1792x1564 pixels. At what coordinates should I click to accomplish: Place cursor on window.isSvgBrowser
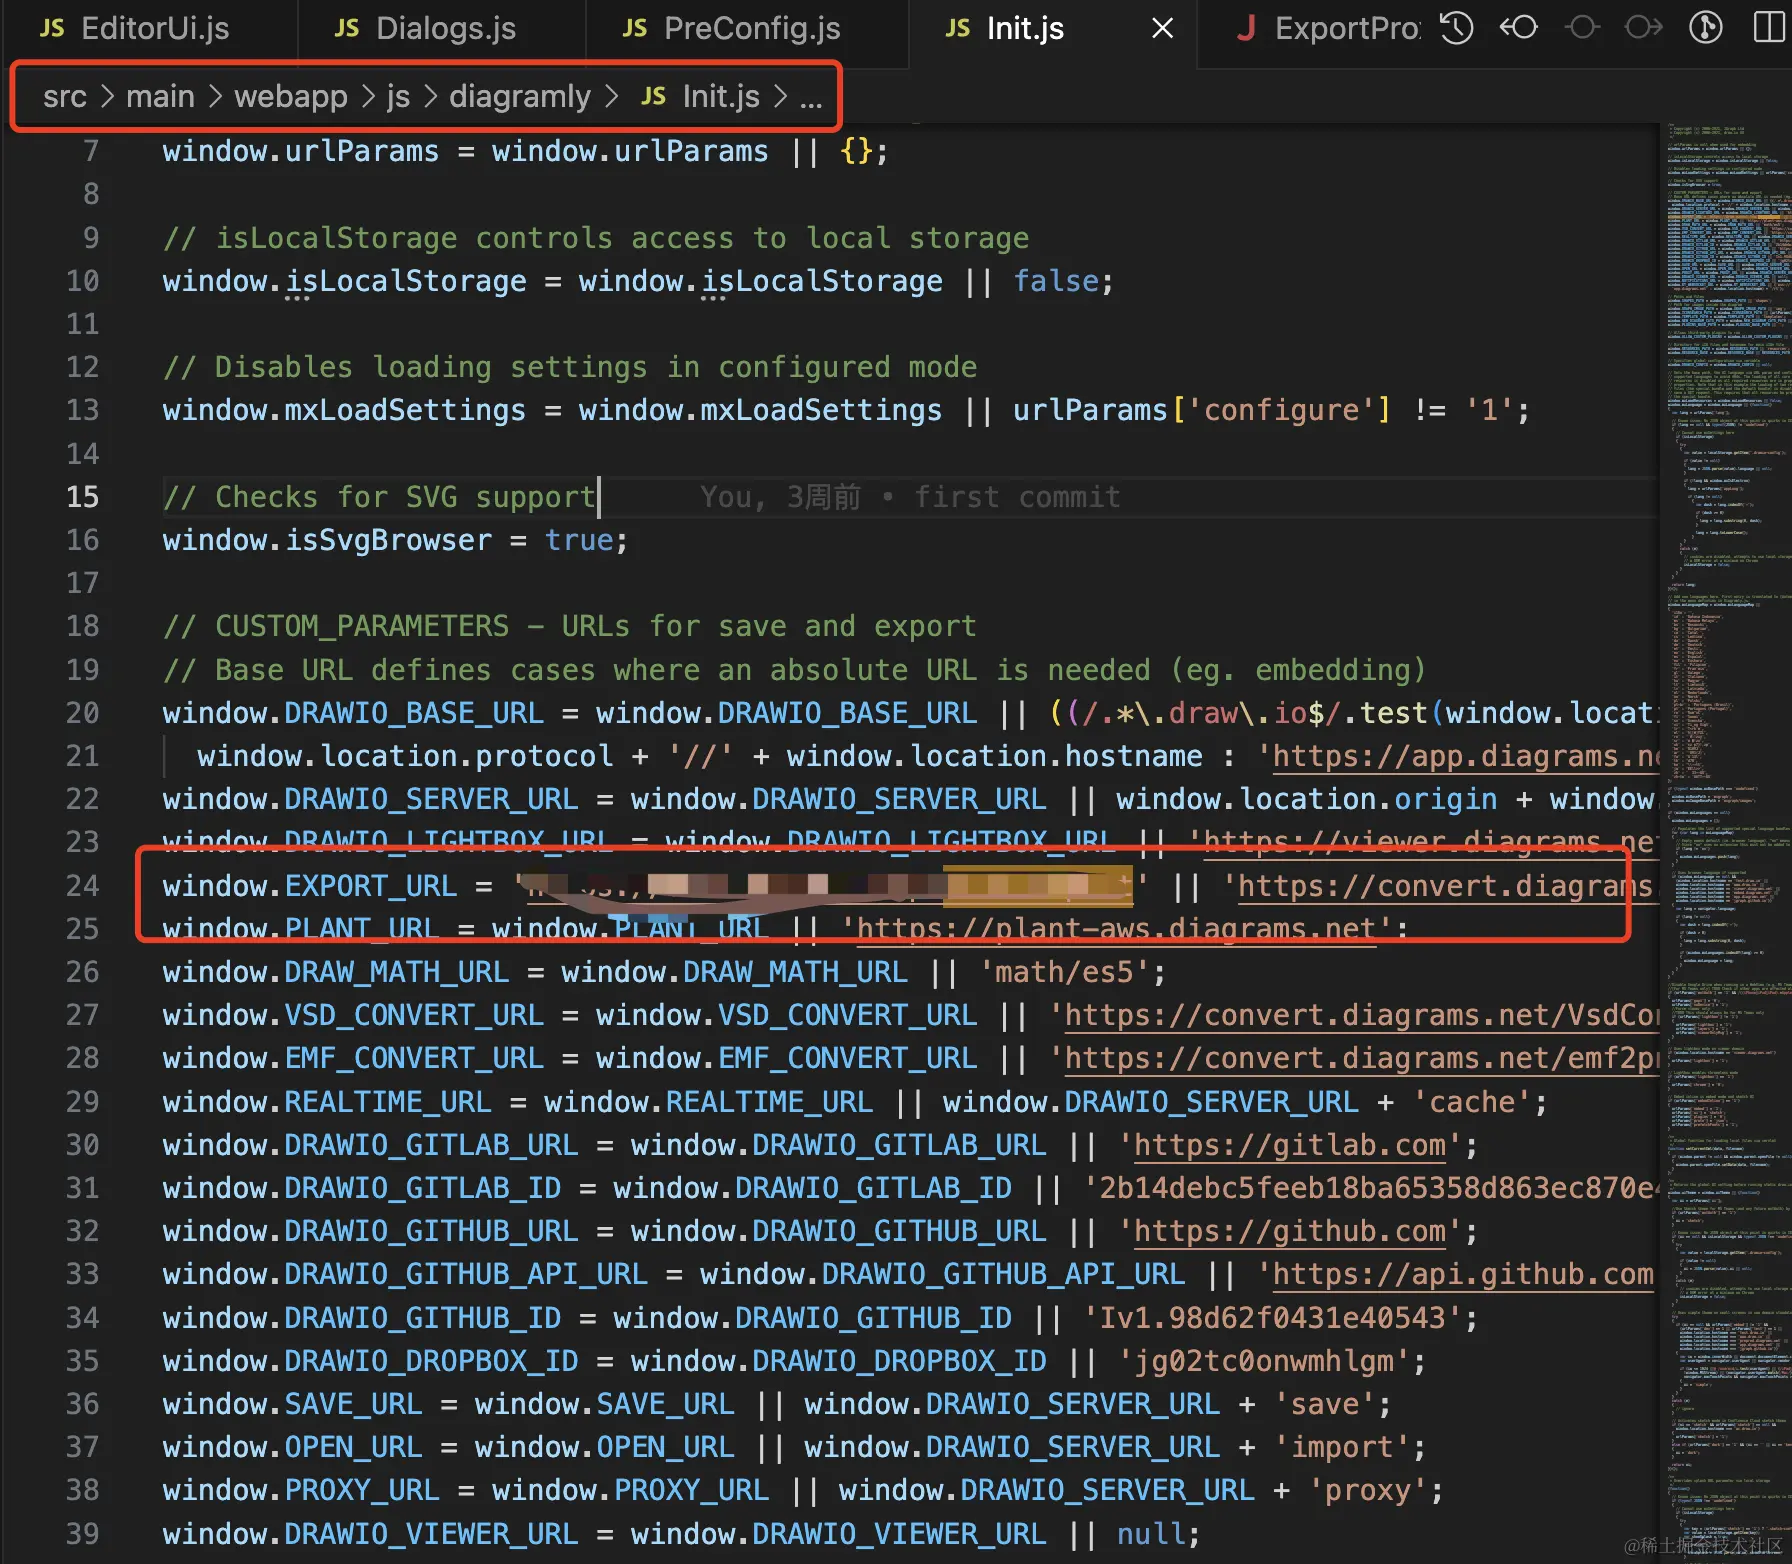click(x=327, y=540)
